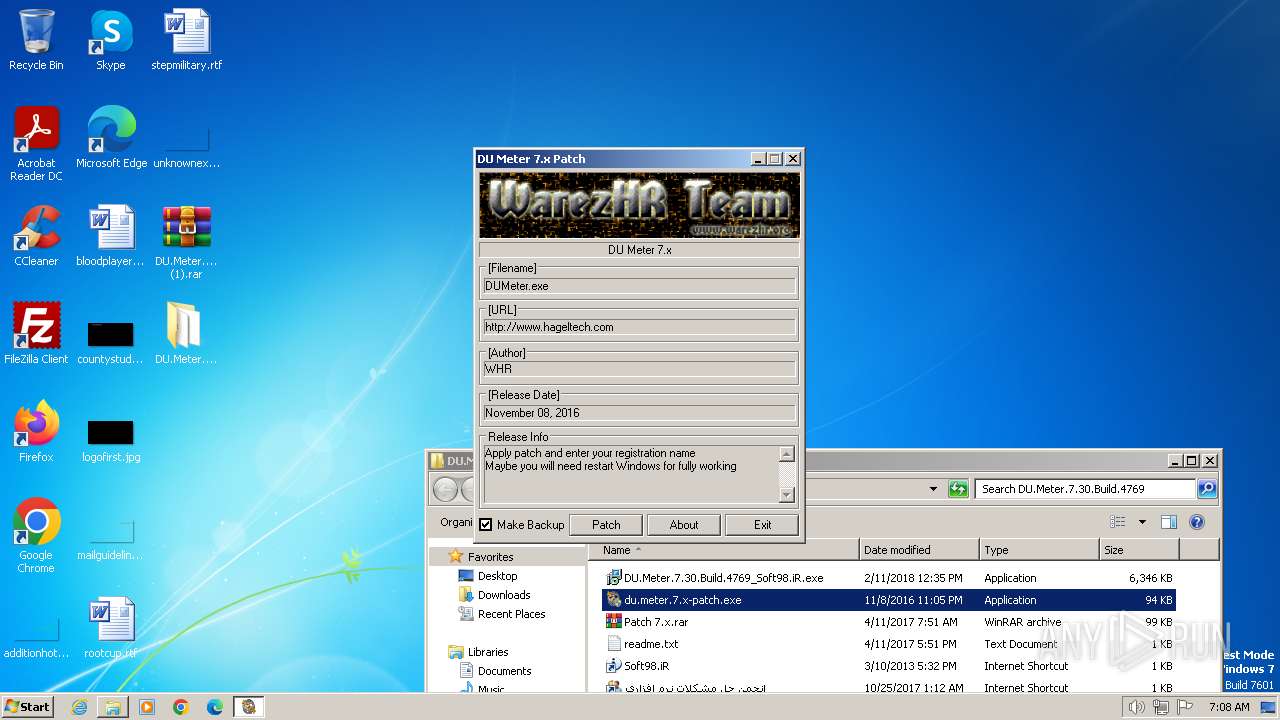Open change view dropdown arrow in Explorer

coord(1142,522)
